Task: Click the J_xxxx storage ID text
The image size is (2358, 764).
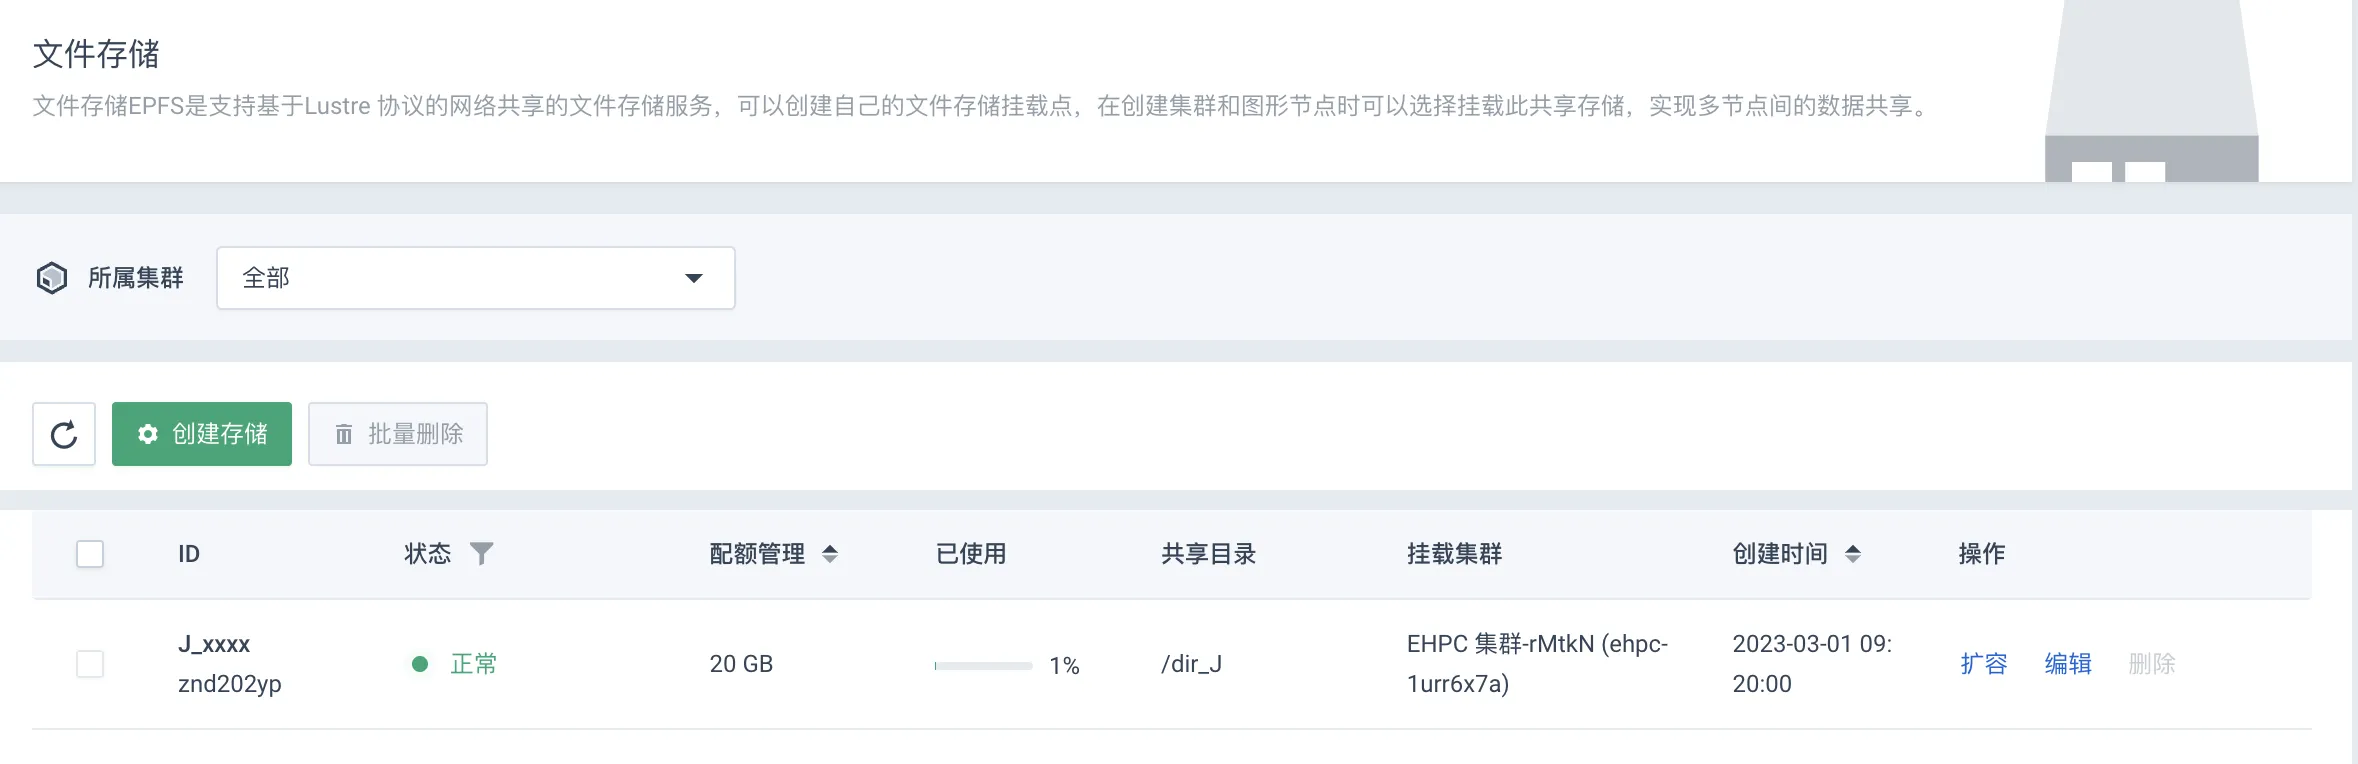Action: 214,644
